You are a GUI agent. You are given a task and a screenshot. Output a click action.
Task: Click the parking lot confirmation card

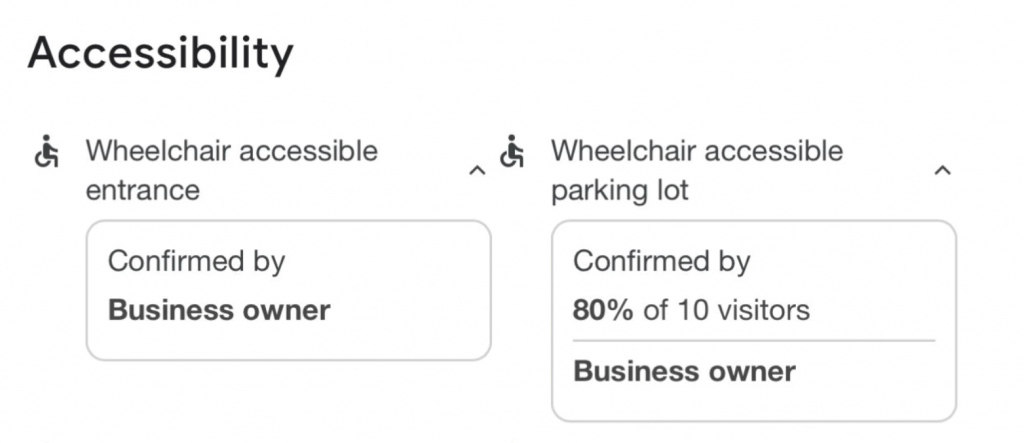pyautogui.click(x=753, y=320)
